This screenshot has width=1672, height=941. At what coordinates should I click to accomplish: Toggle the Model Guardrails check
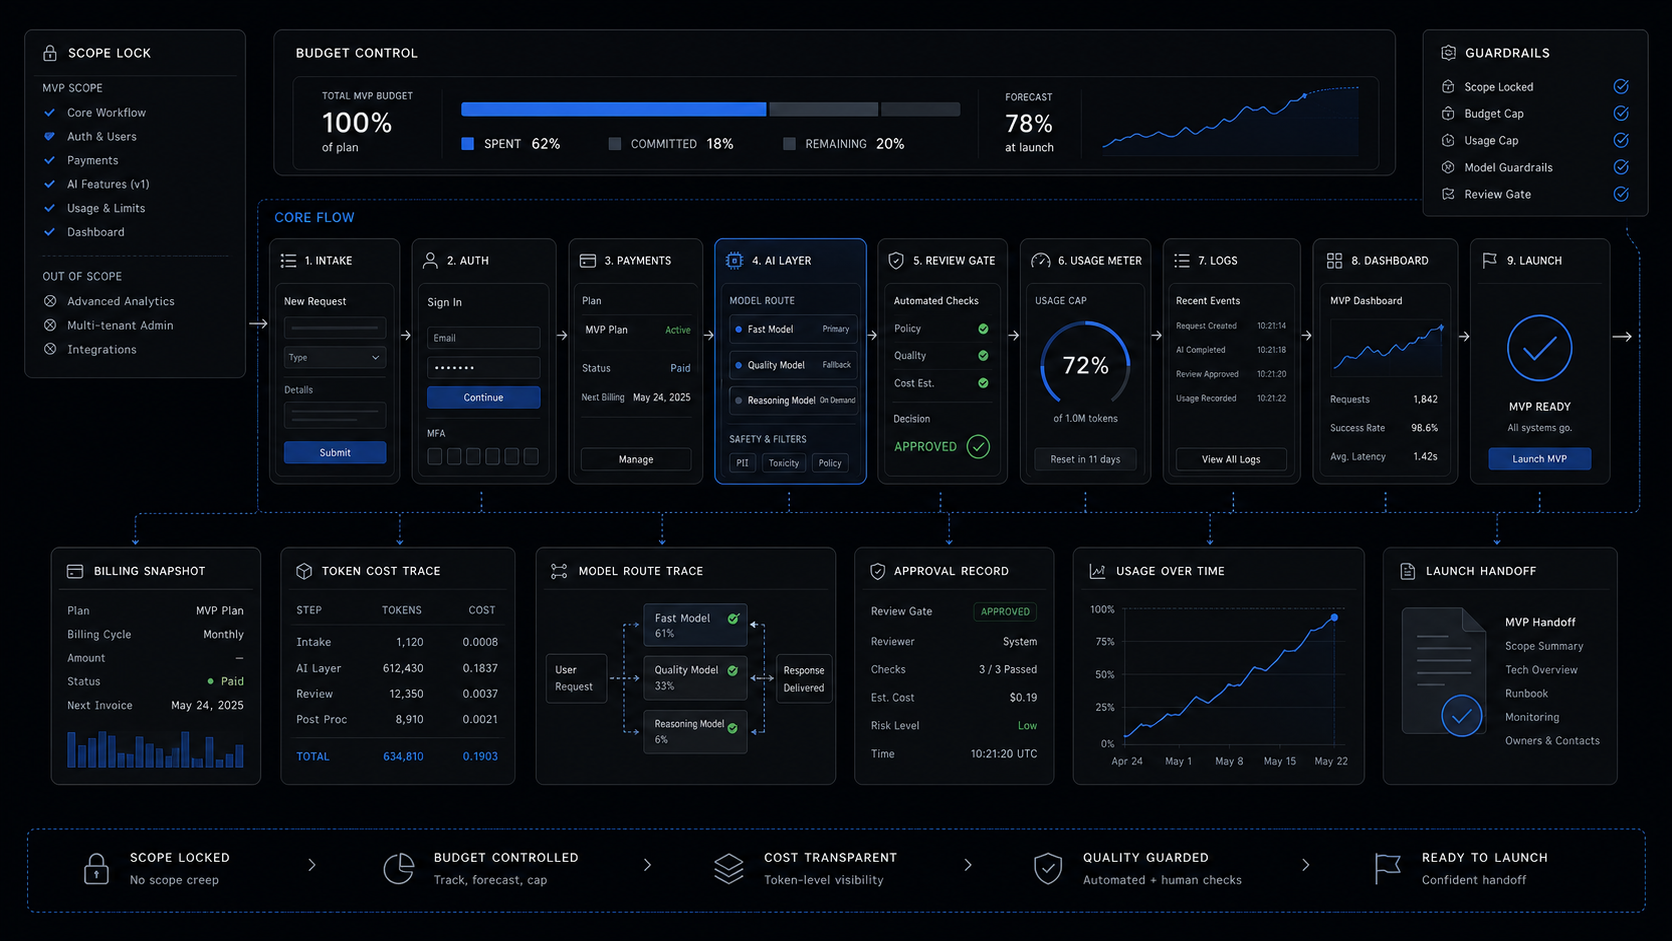(x=1621, y=168)
